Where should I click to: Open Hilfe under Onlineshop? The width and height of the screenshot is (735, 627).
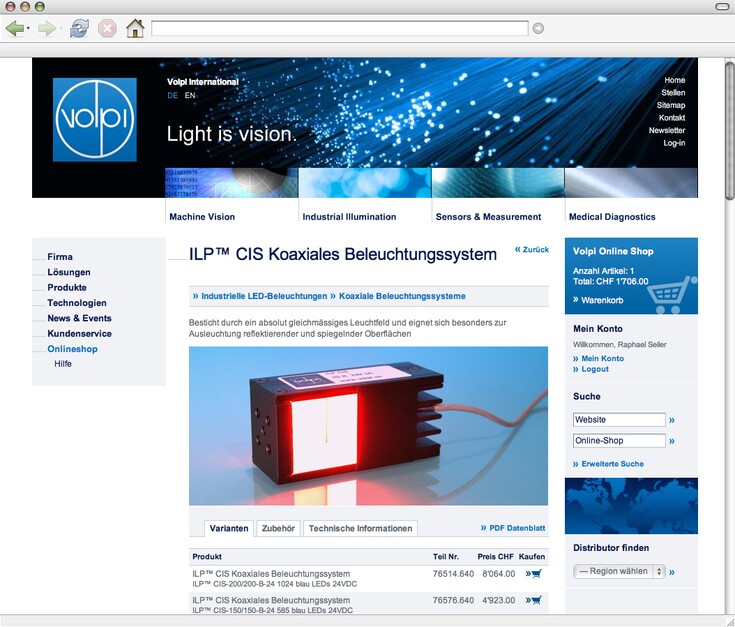click(63, 364)
